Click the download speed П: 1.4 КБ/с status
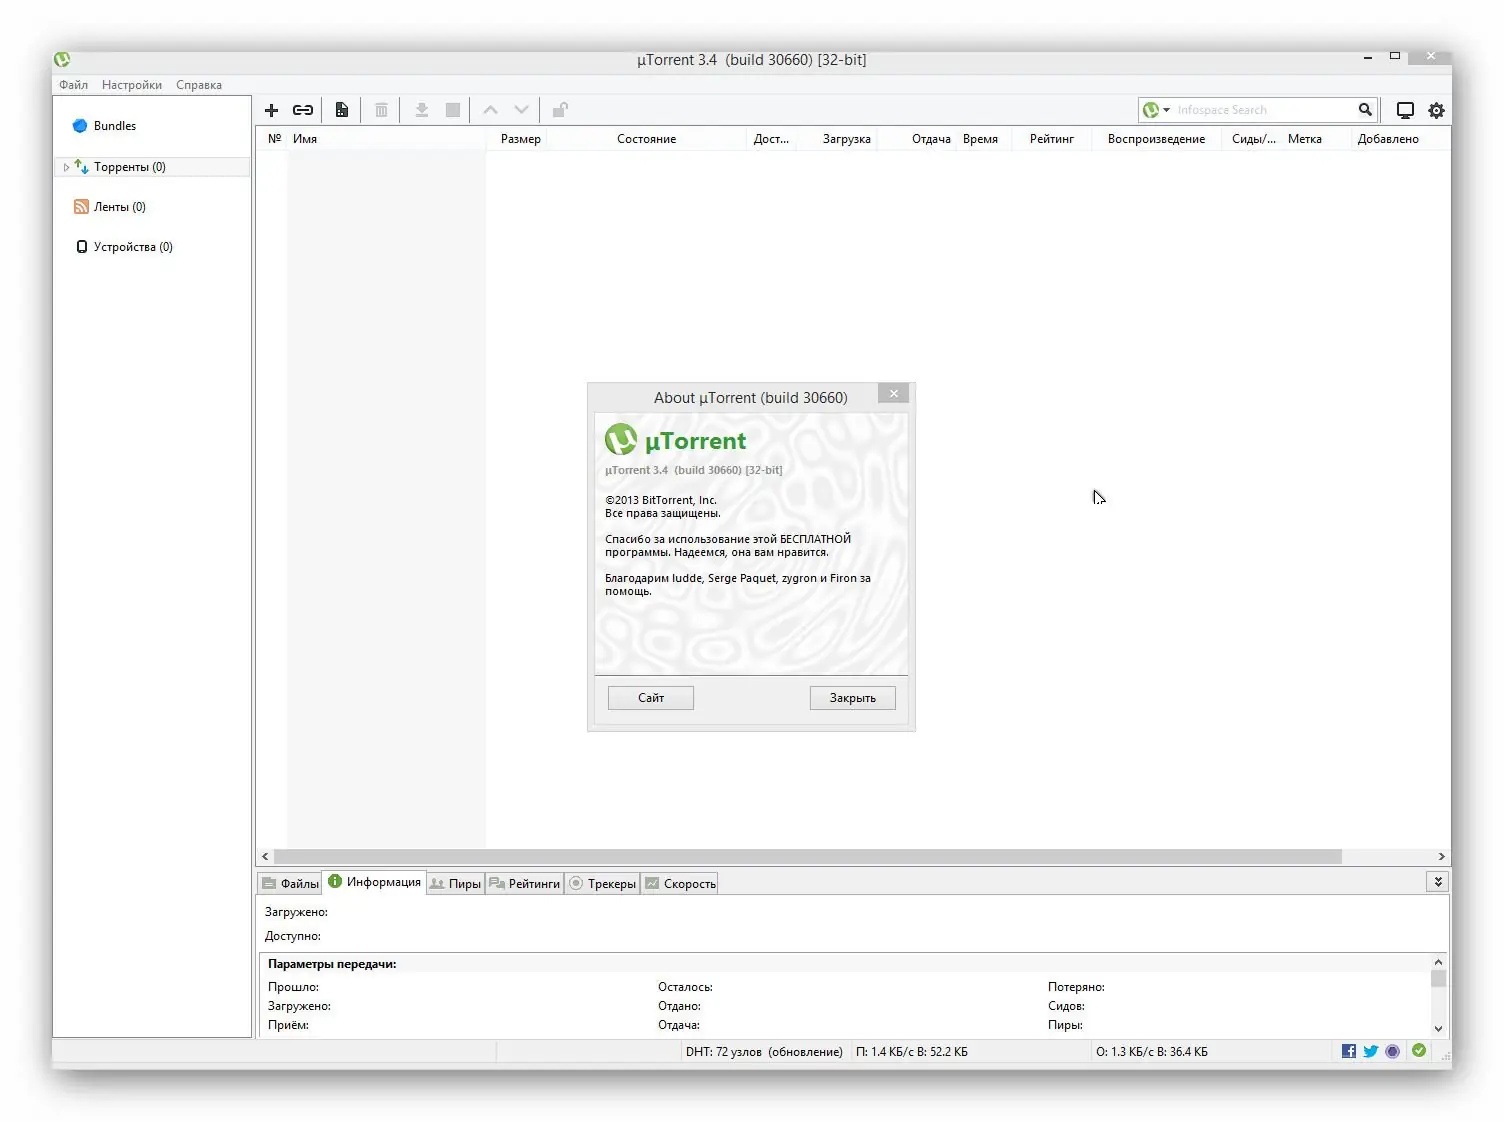This screenshot has height=1122, width=1504. tap(911, 1052)
